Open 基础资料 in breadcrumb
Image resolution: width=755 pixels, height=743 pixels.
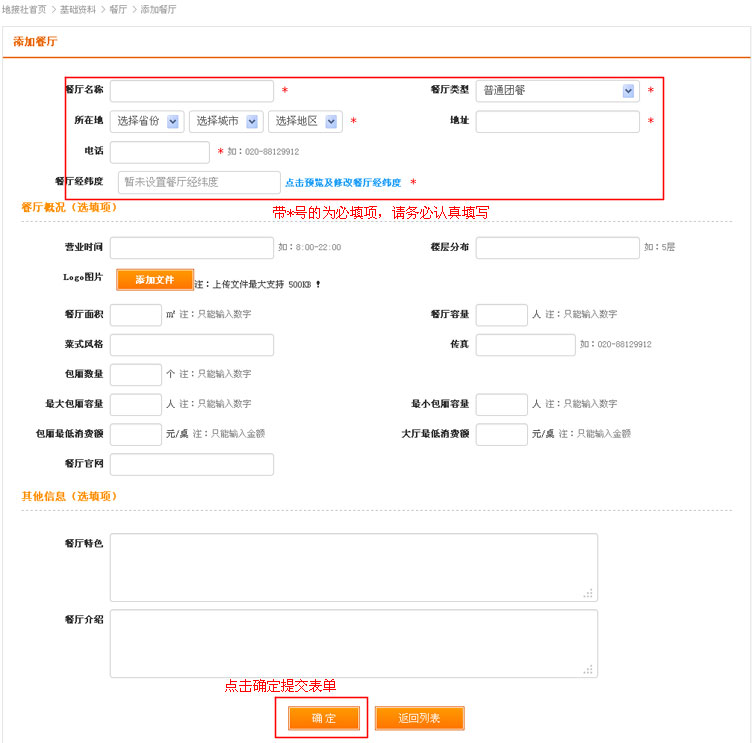79,9
